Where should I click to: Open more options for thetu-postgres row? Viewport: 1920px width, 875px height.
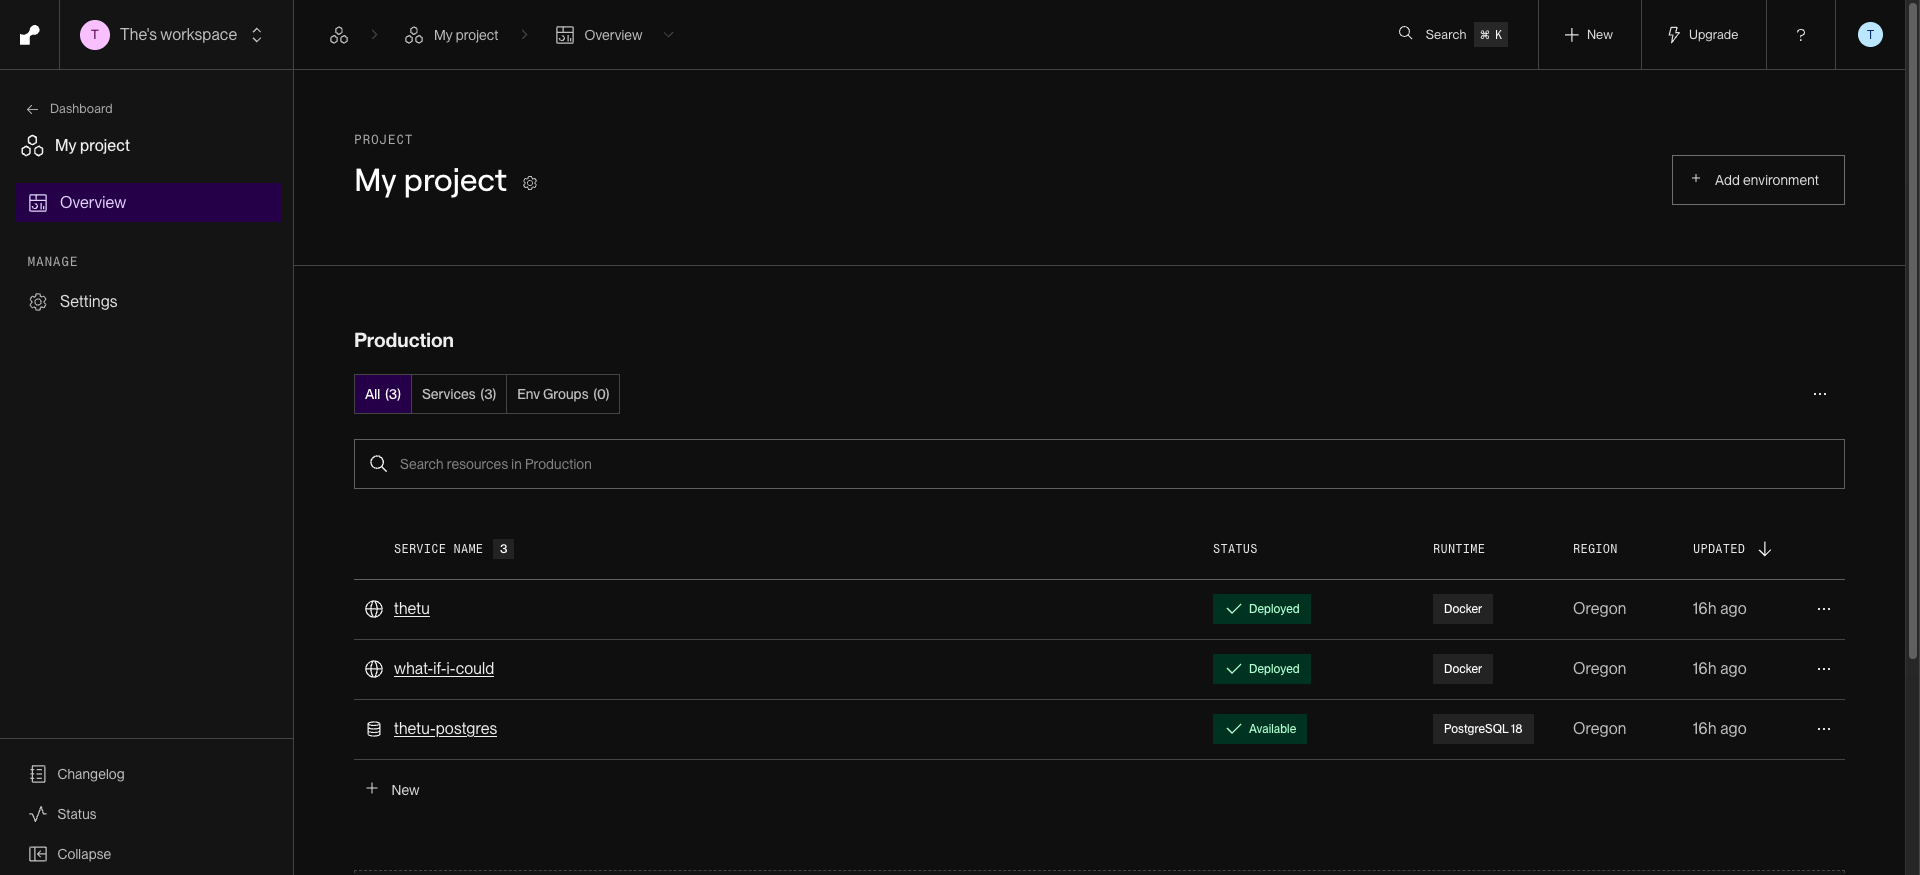(x=1824, y=729)
